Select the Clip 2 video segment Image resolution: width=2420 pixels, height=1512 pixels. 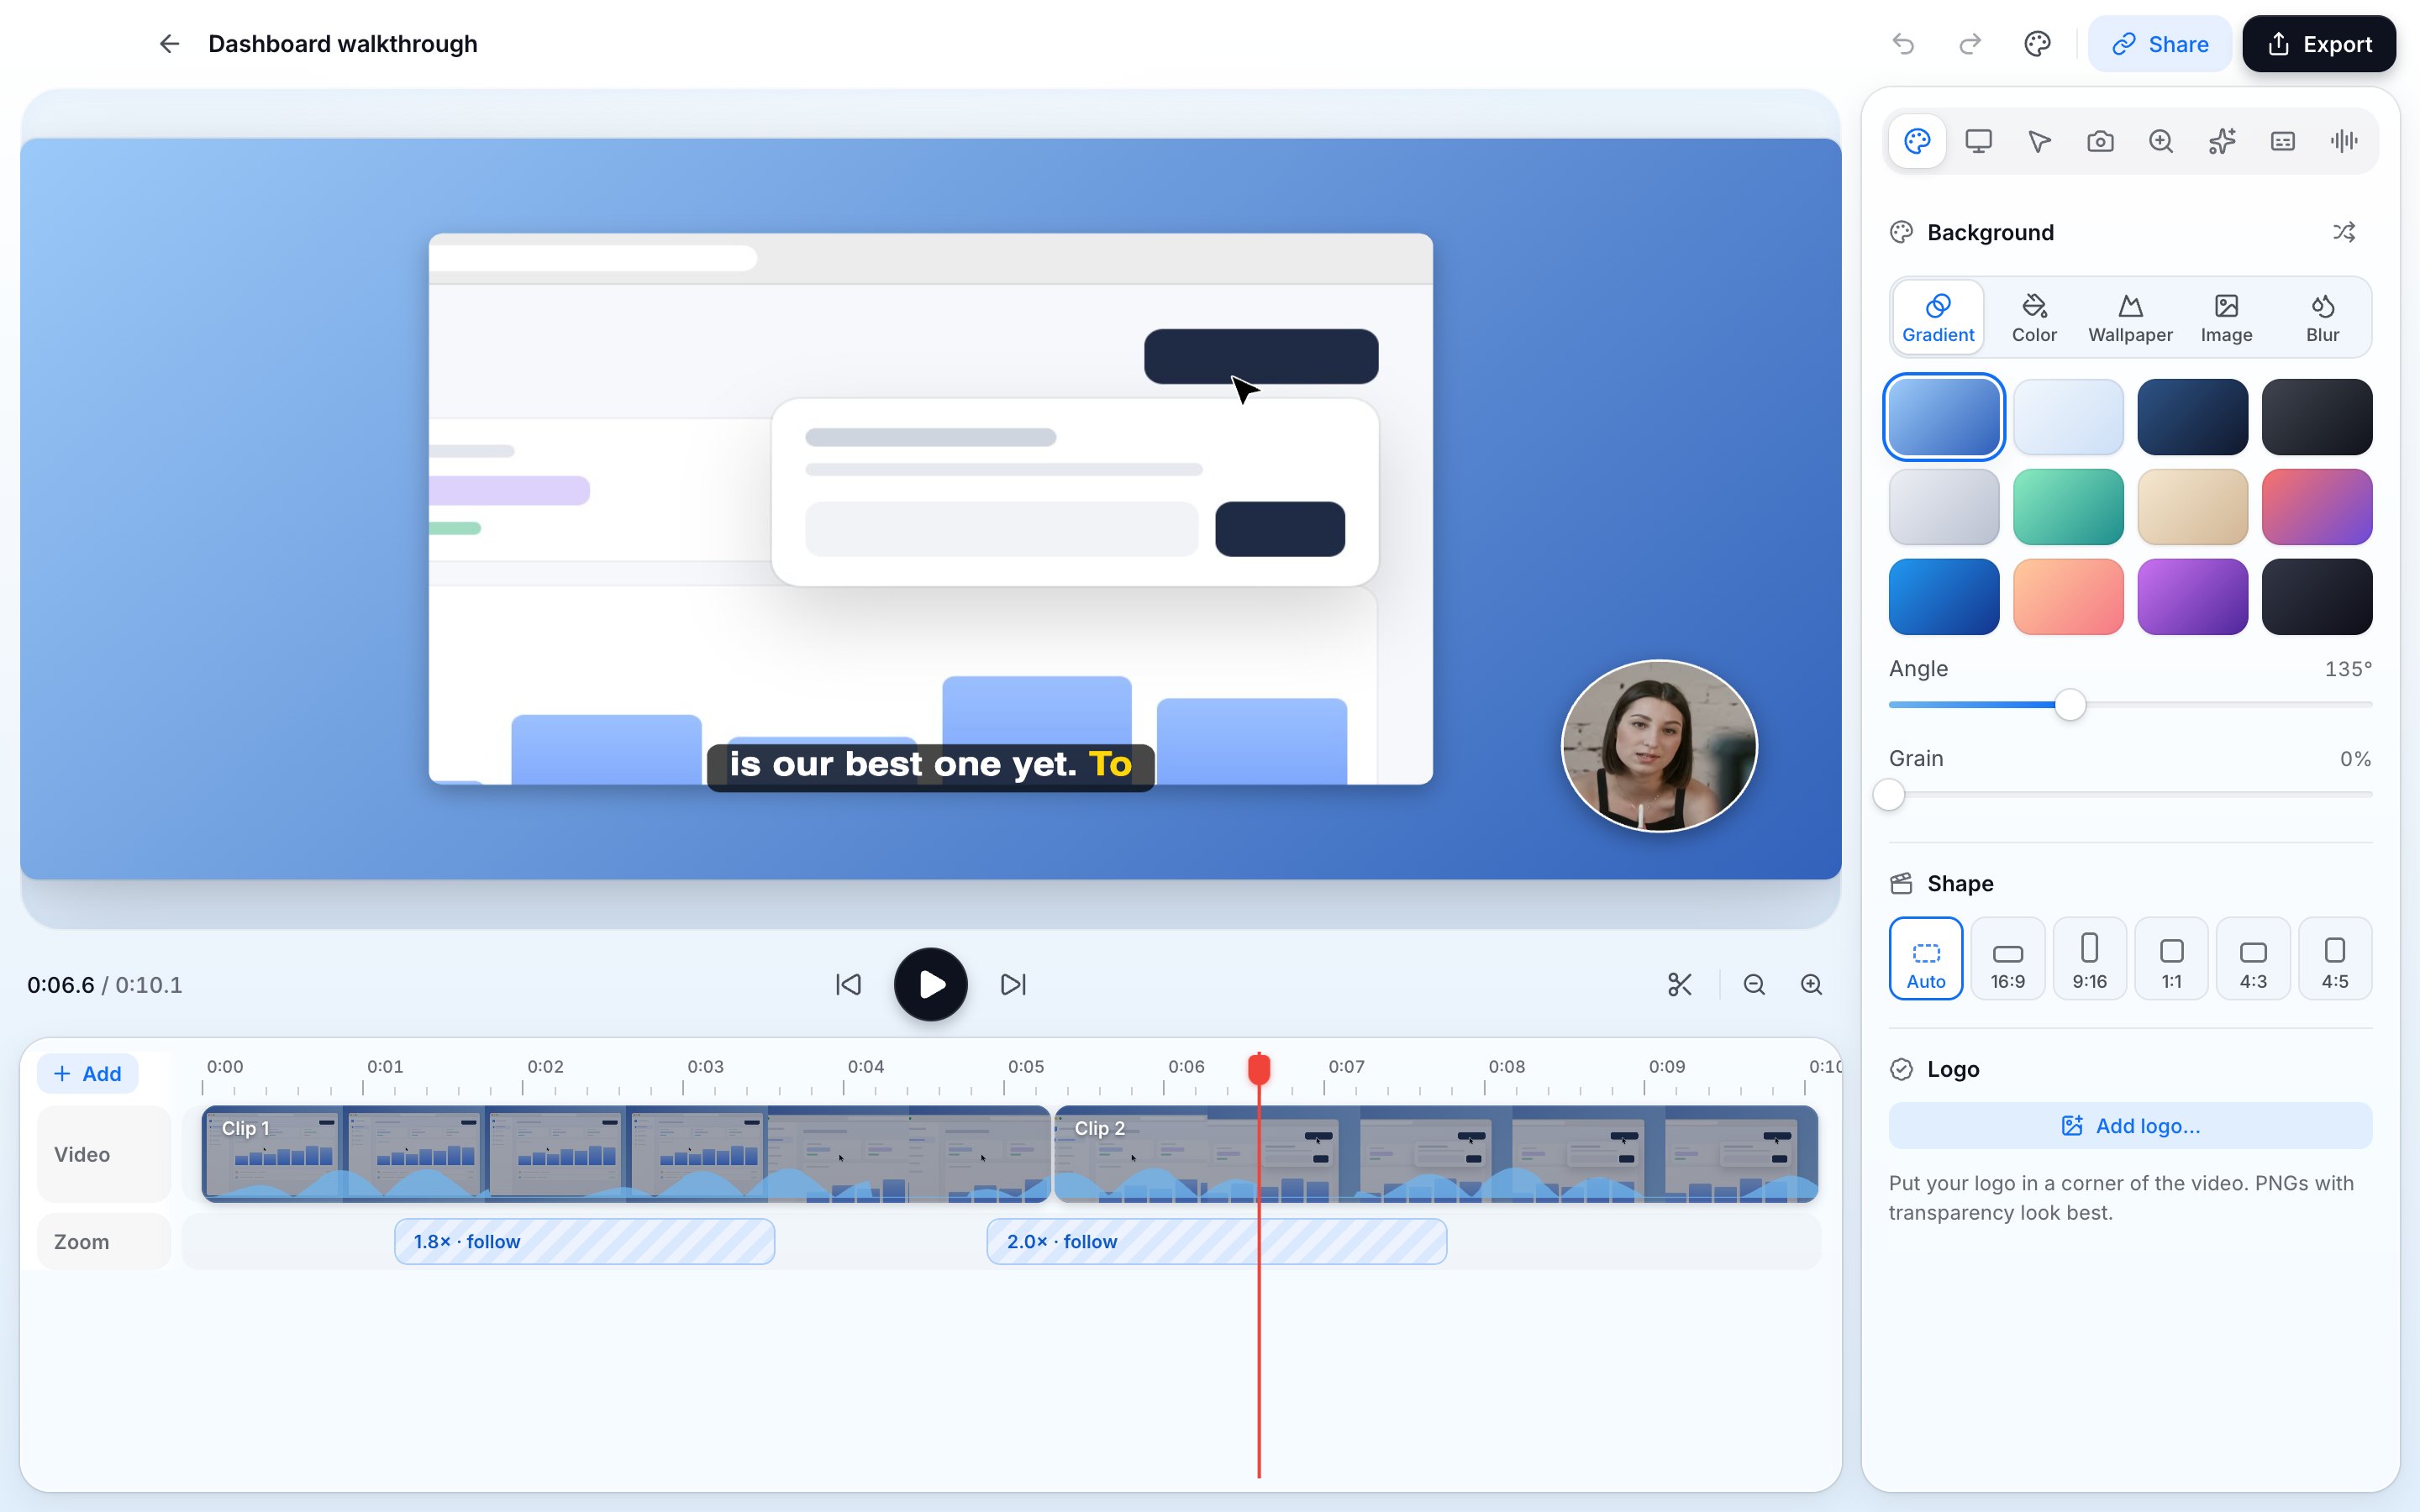tap(1436, 1154)
